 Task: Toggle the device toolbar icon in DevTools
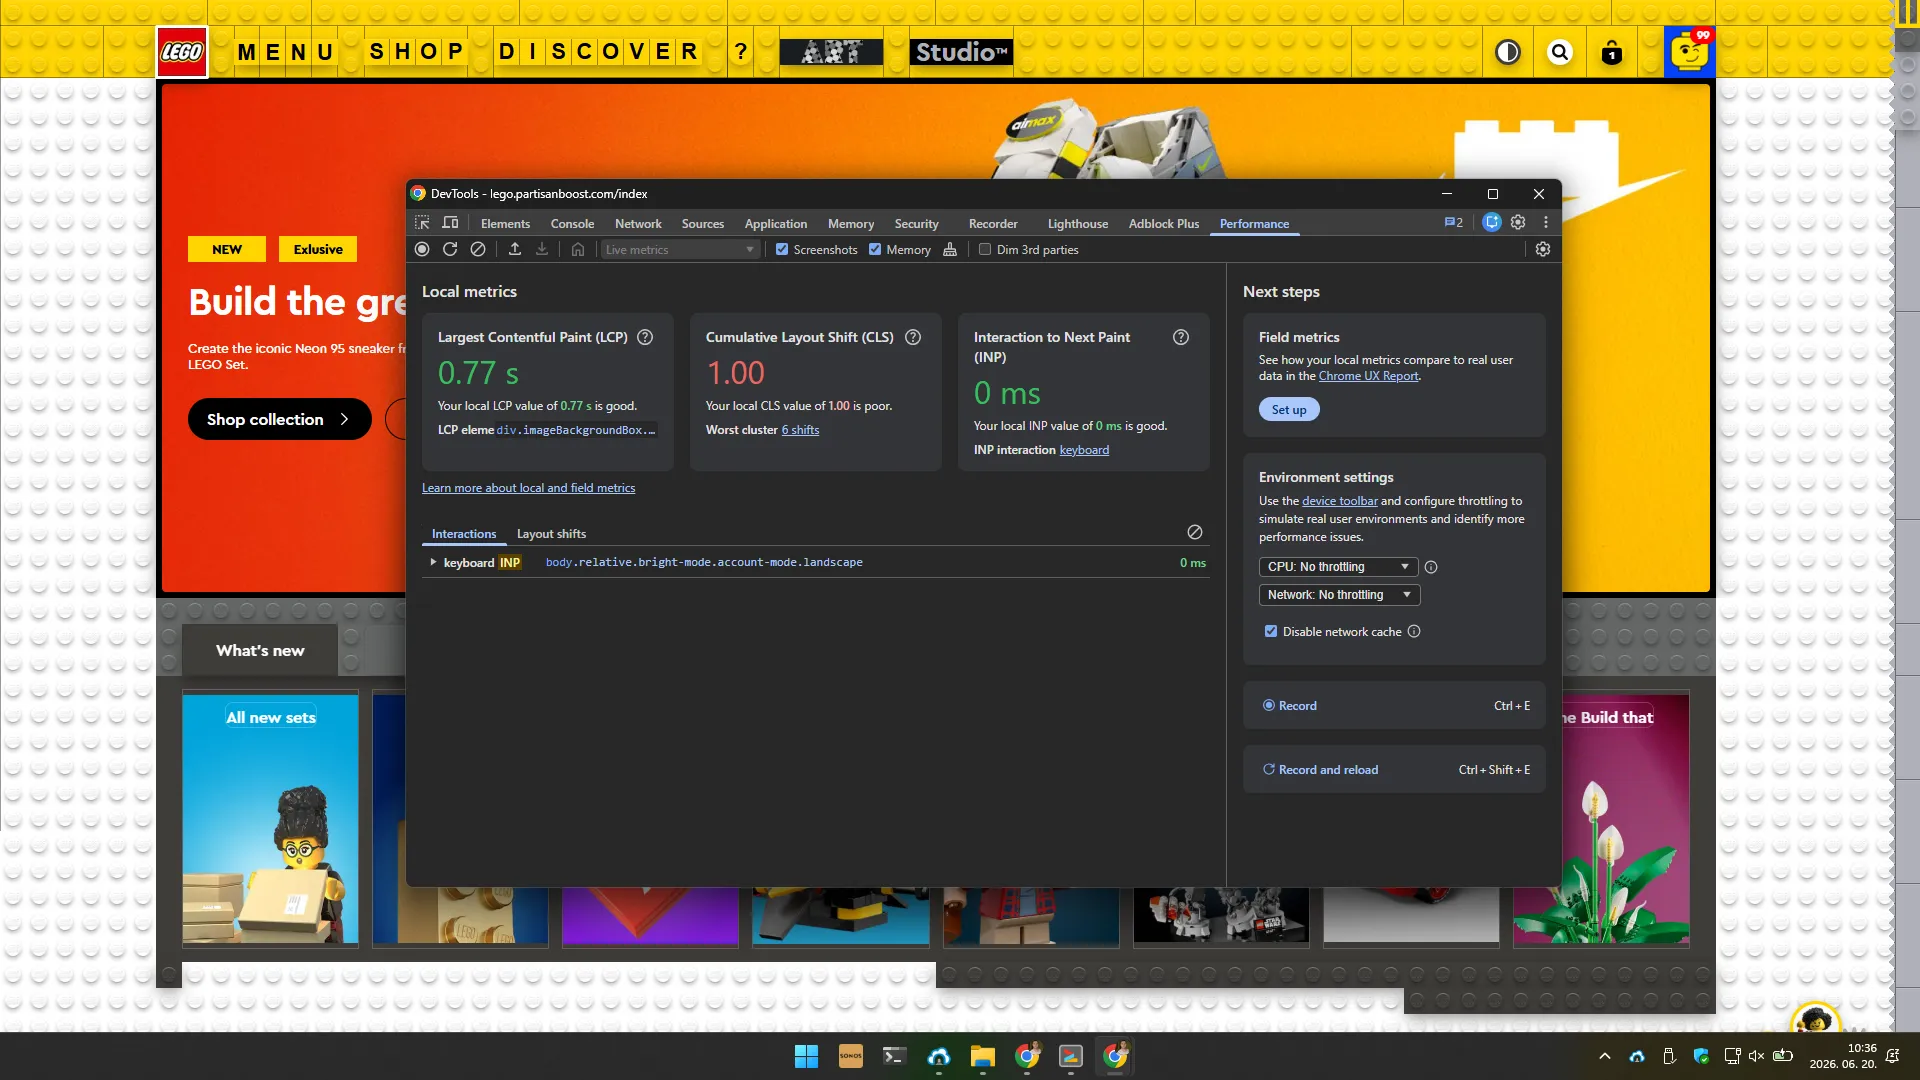point(451,223)
